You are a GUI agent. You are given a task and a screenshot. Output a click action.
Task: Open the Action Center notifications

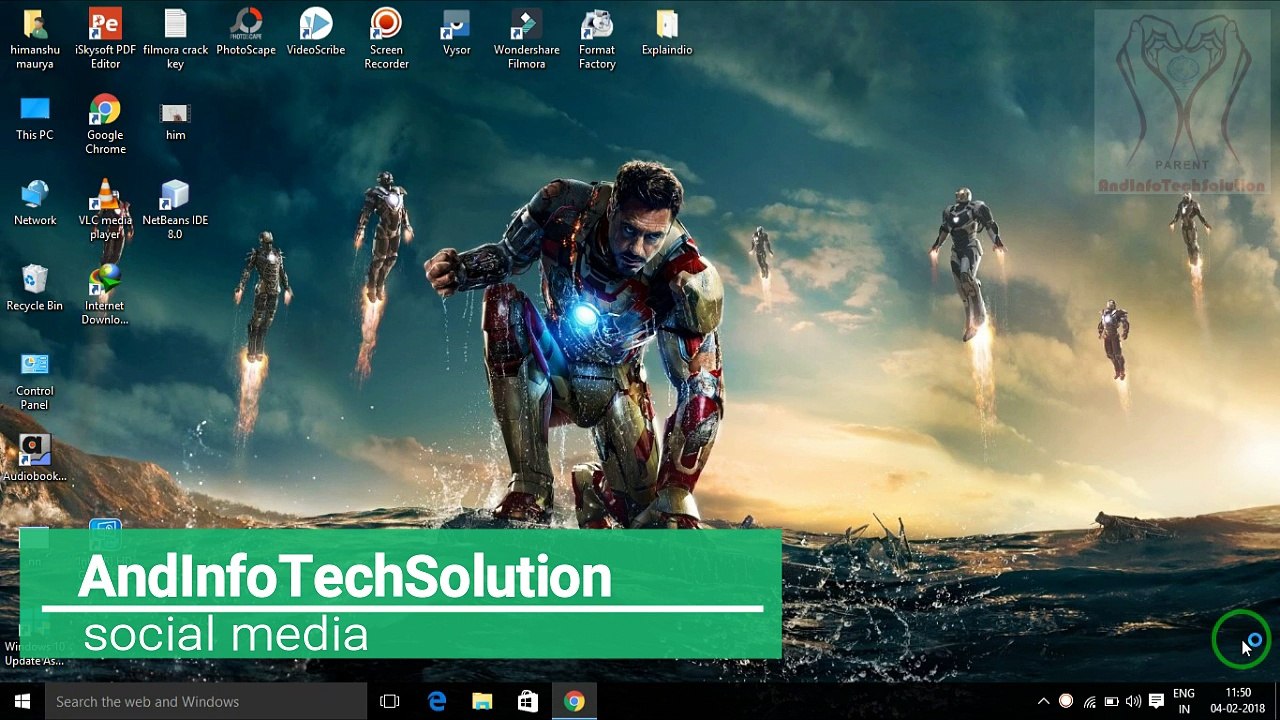[x=1156, y=701]
